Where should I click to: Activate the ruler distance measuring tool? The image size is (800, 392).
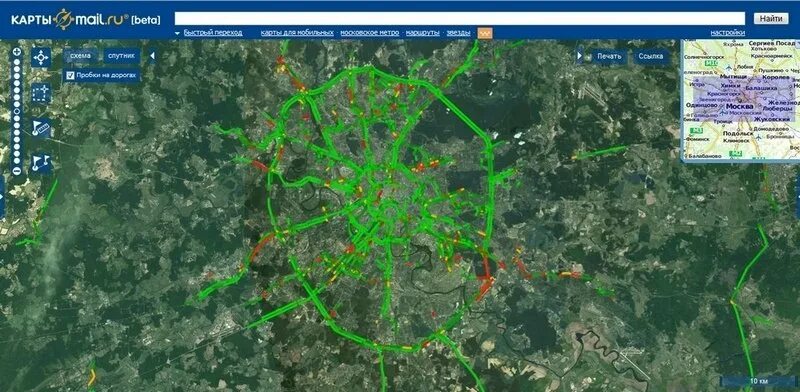tap(41, 128)
